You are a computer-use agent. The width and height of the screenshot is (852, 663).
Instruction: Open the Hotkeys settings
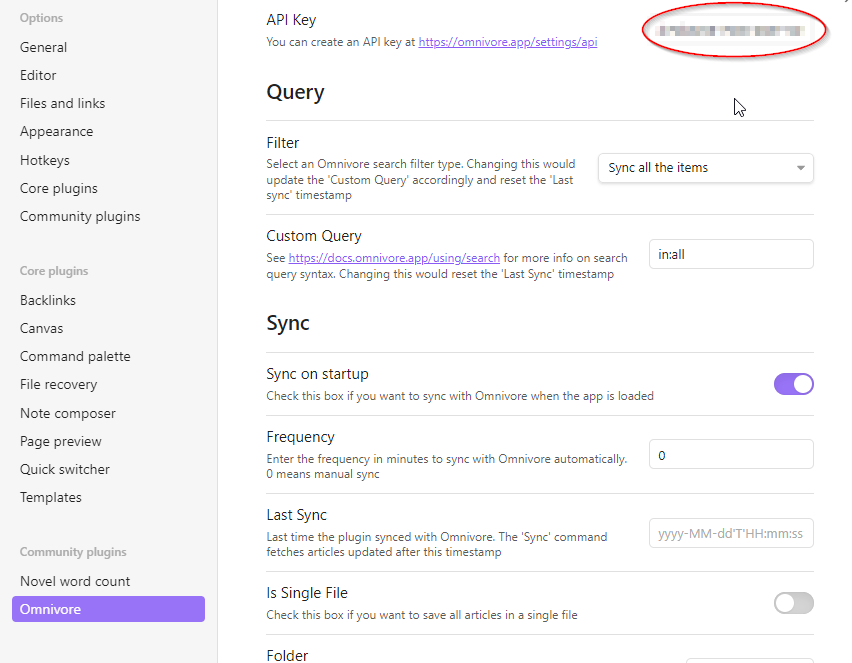[45, 160]
